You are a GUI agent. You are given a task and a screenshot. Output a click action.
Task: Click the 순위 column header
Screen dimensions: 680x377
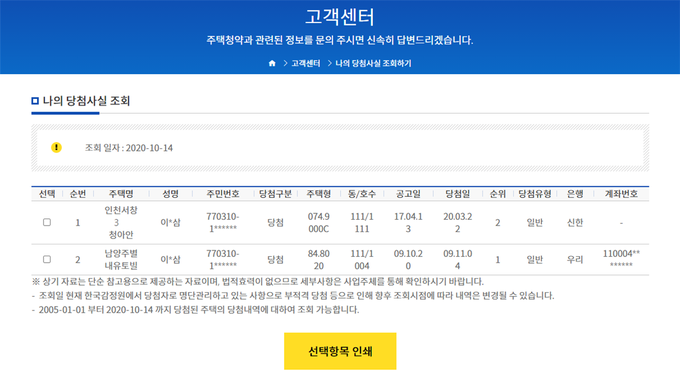coord(498,194)
